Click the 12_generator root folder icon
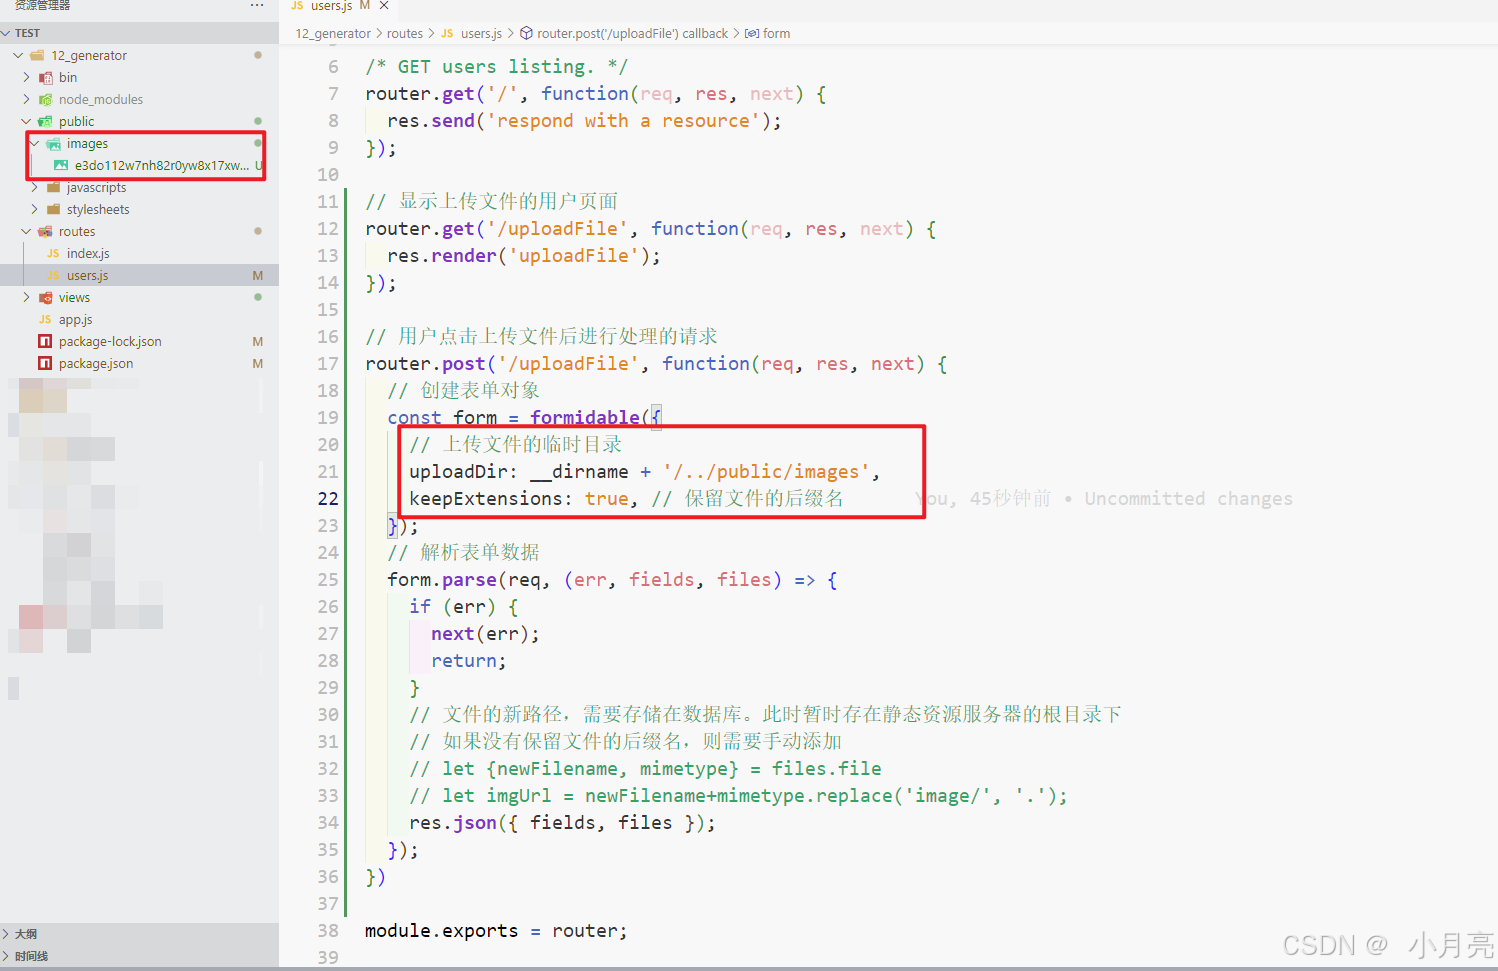Image resolution: width=1498 pixels, height=971 pixels. pyautogui.click(x=37, y=55)
